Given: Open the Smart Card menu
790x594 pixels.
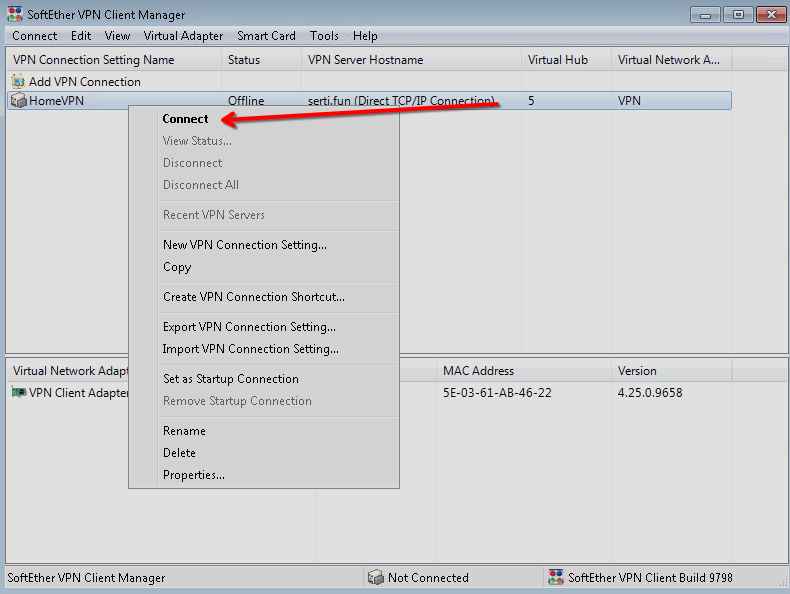Looking at the screenshot, I should pyautogui.click(x=266, y=36).
